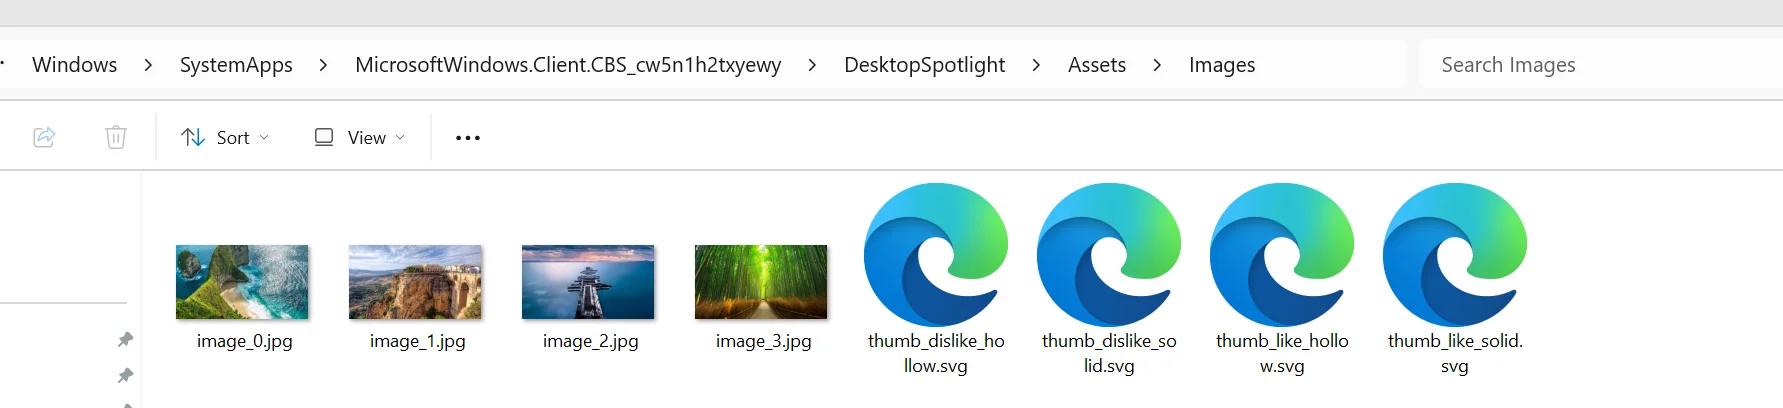Select the thumb_like_solid.svg Edge icon
1783x408 pixels.
1455,254
